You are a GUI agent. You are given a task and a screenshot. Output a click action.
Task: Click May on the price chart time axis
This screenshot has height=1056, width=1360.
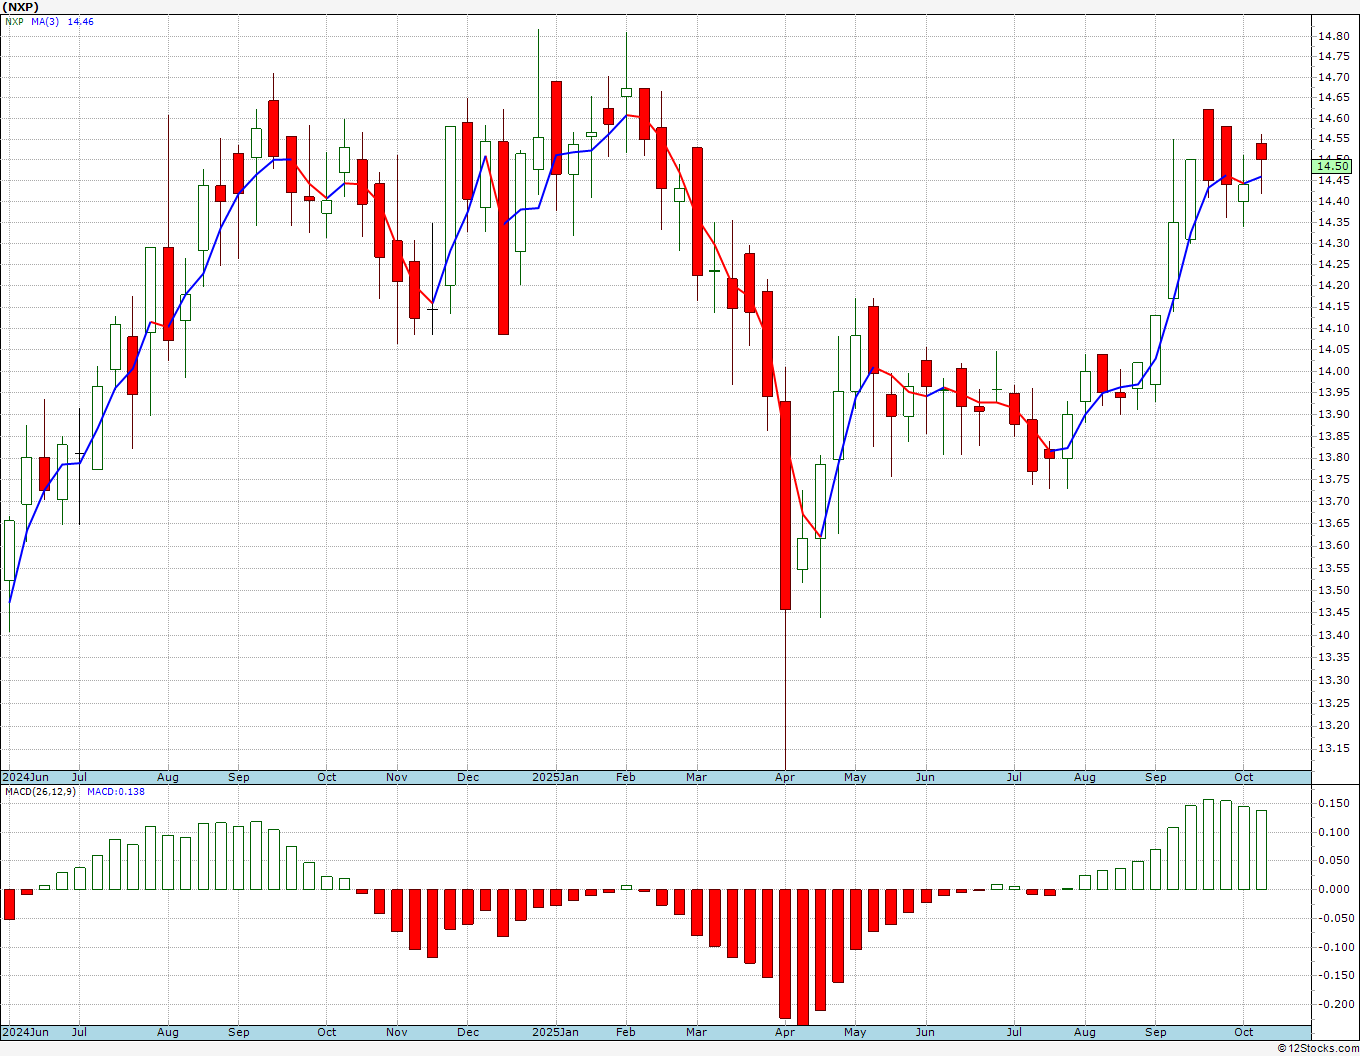(855, 777)
